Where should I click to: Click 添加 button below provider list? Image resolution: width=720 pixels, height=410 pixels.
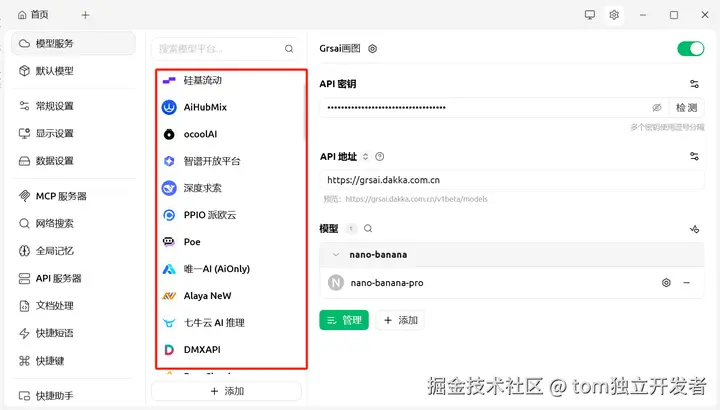(226, 391)
